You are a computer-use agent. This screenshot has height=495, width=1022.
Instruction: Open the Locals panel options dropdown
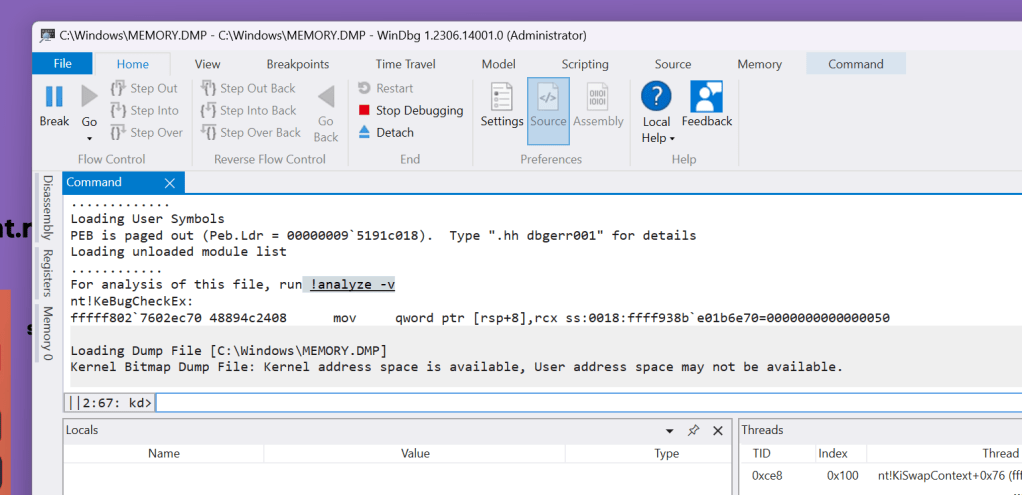pos(669,431)
